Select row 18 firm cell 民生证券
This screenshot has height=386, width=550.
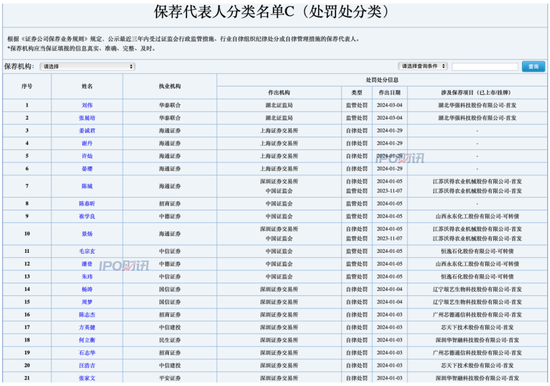click(x=170, y=340)
